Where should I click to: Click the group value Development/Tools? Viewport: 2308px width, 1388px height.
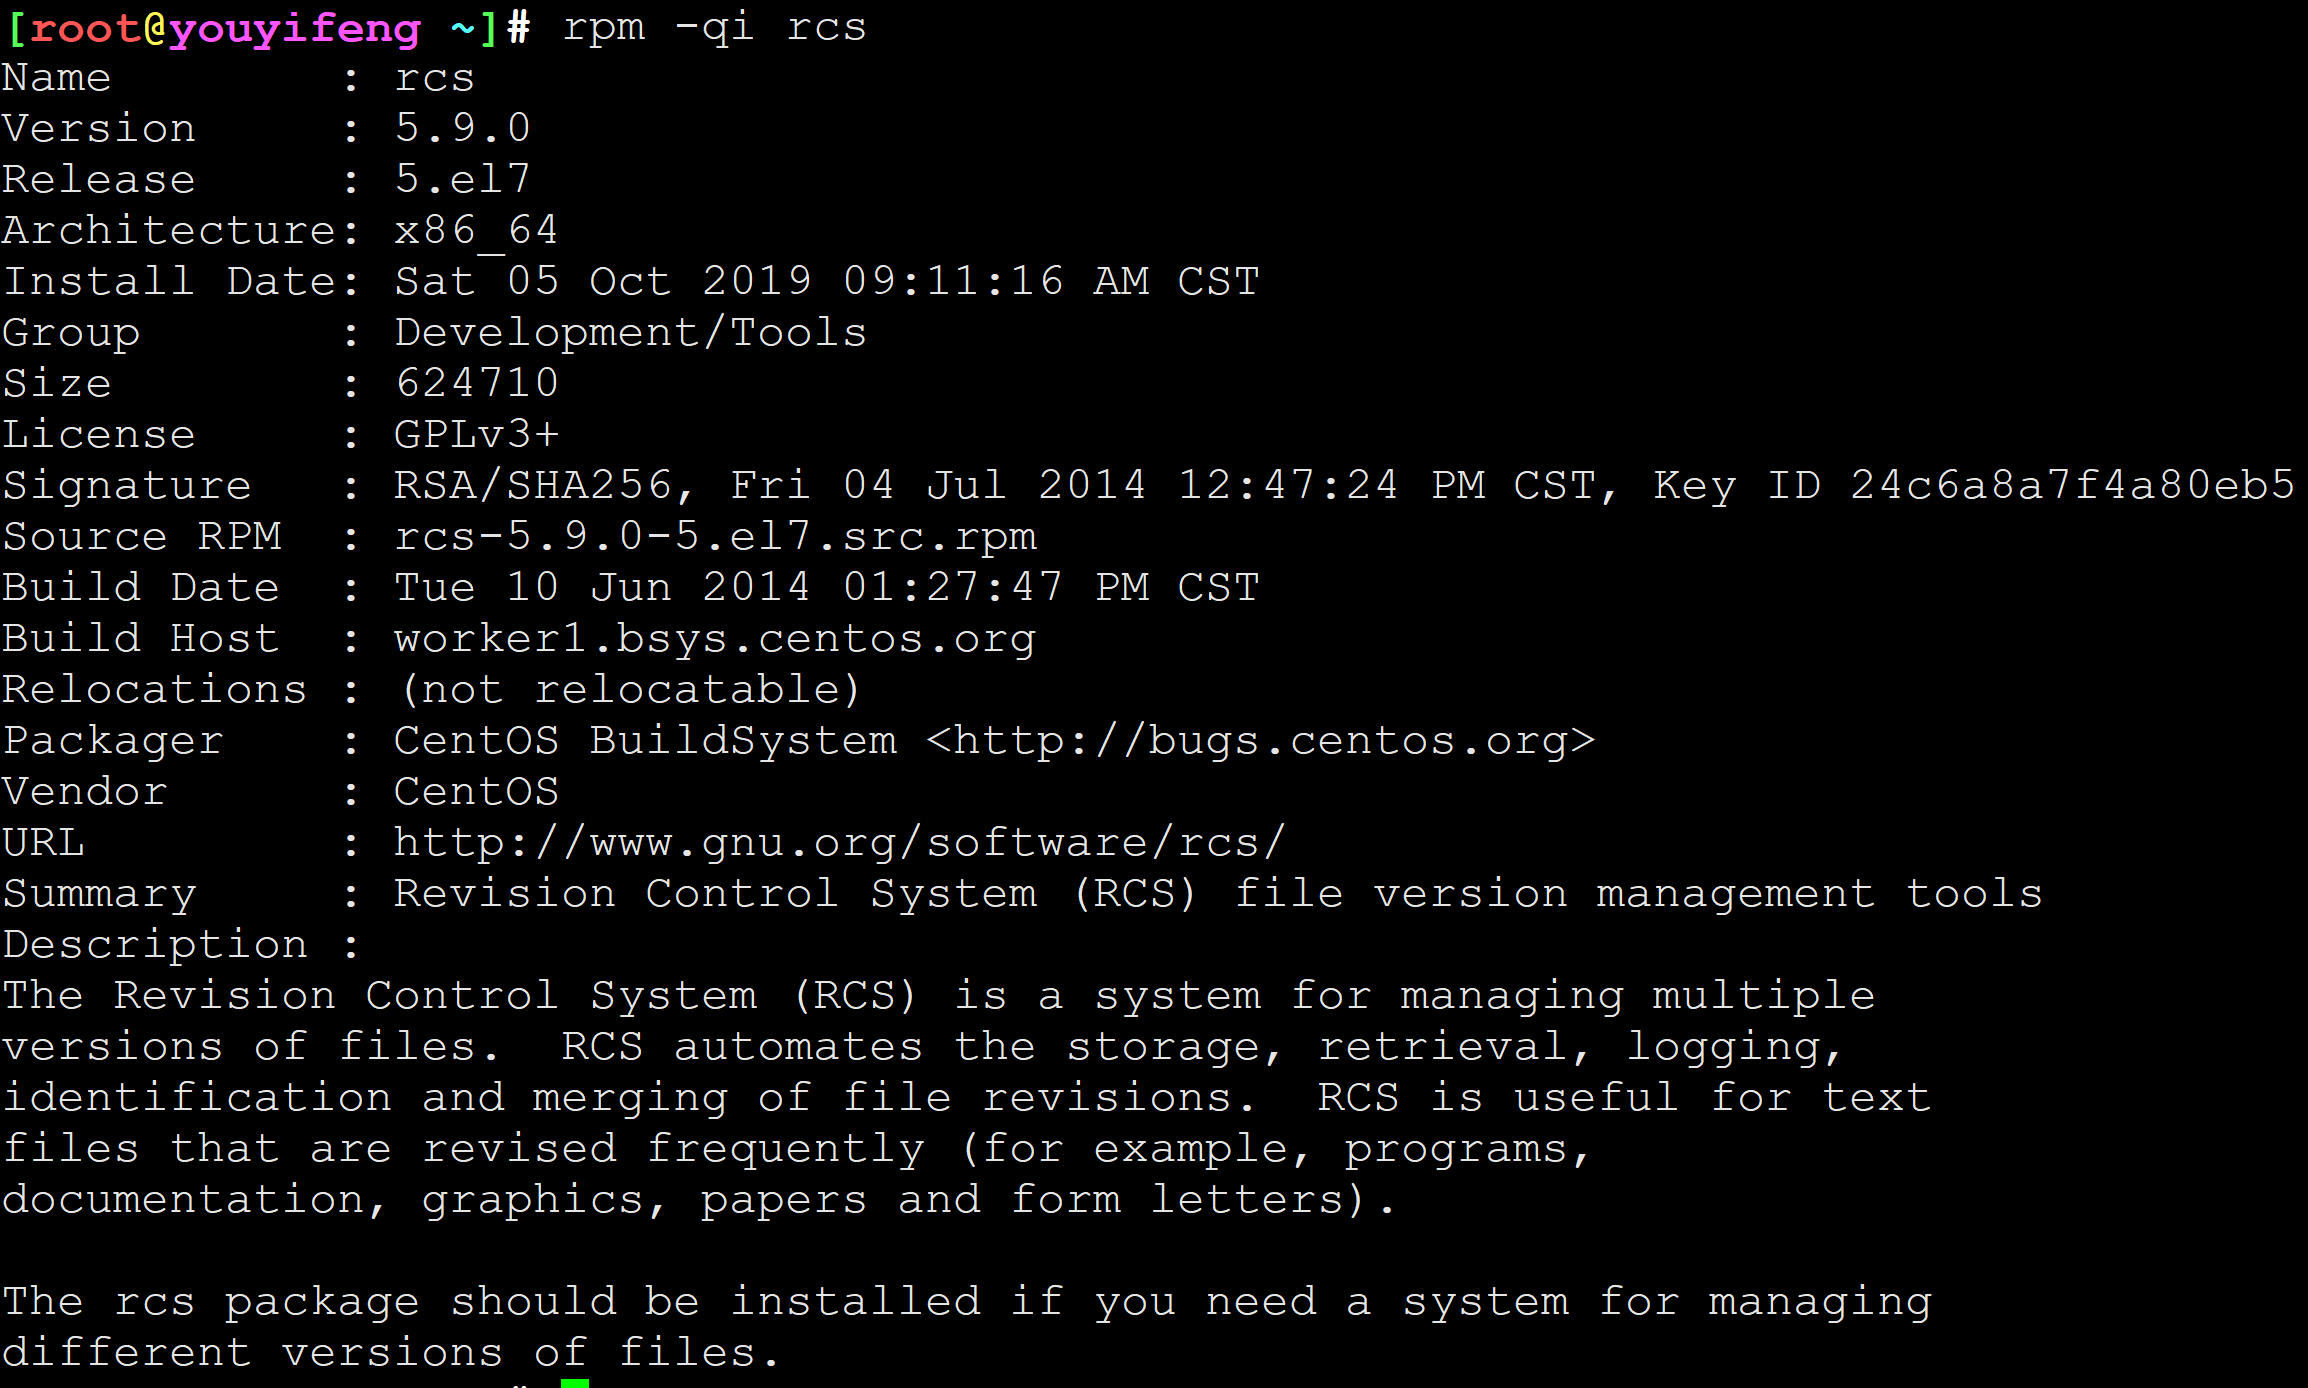tap(630, 332)
